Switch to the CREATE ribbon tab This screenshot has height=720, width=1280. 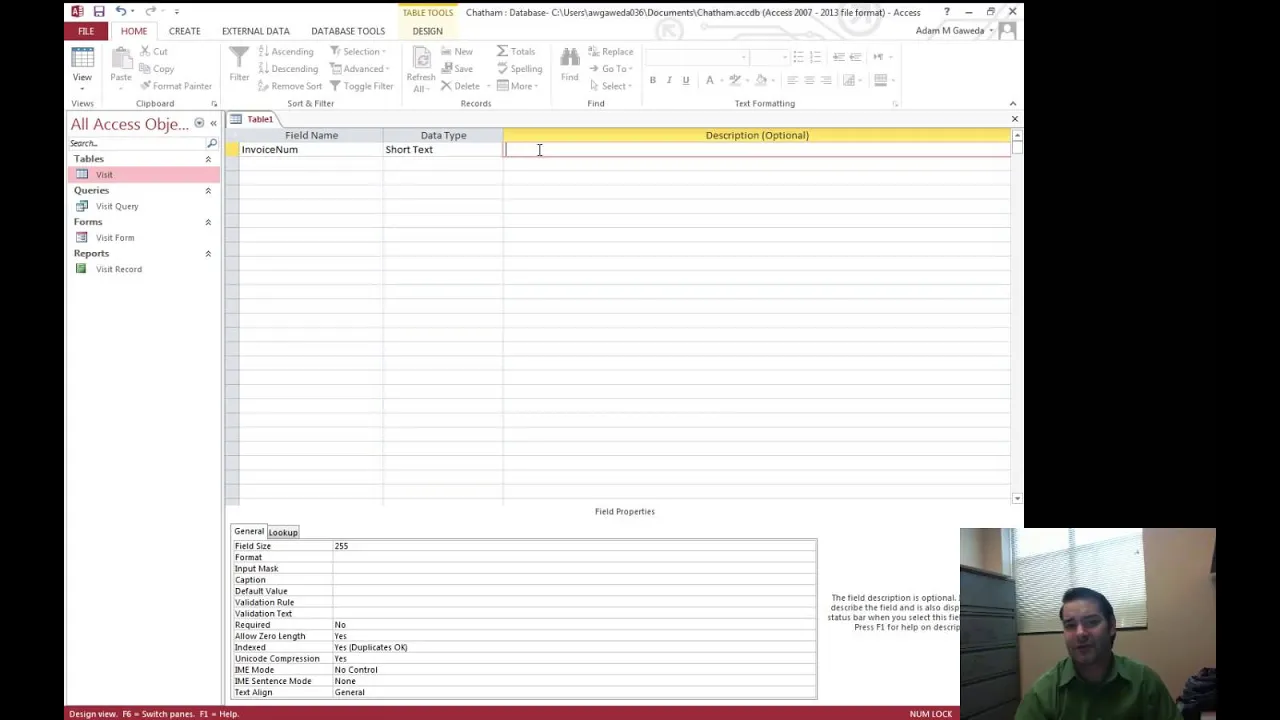184,31
